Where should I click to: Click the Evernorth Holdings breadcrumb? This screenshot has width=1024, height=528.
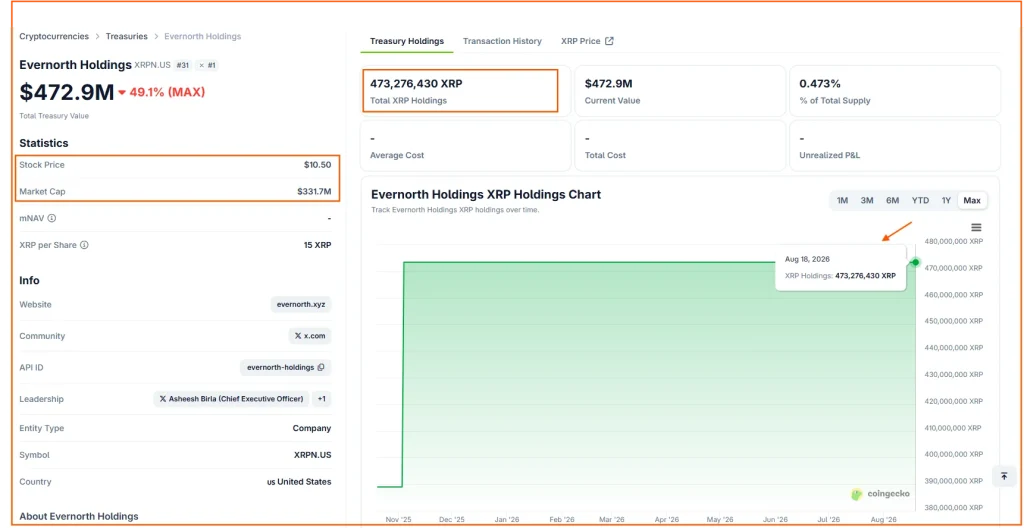point(202,37)
